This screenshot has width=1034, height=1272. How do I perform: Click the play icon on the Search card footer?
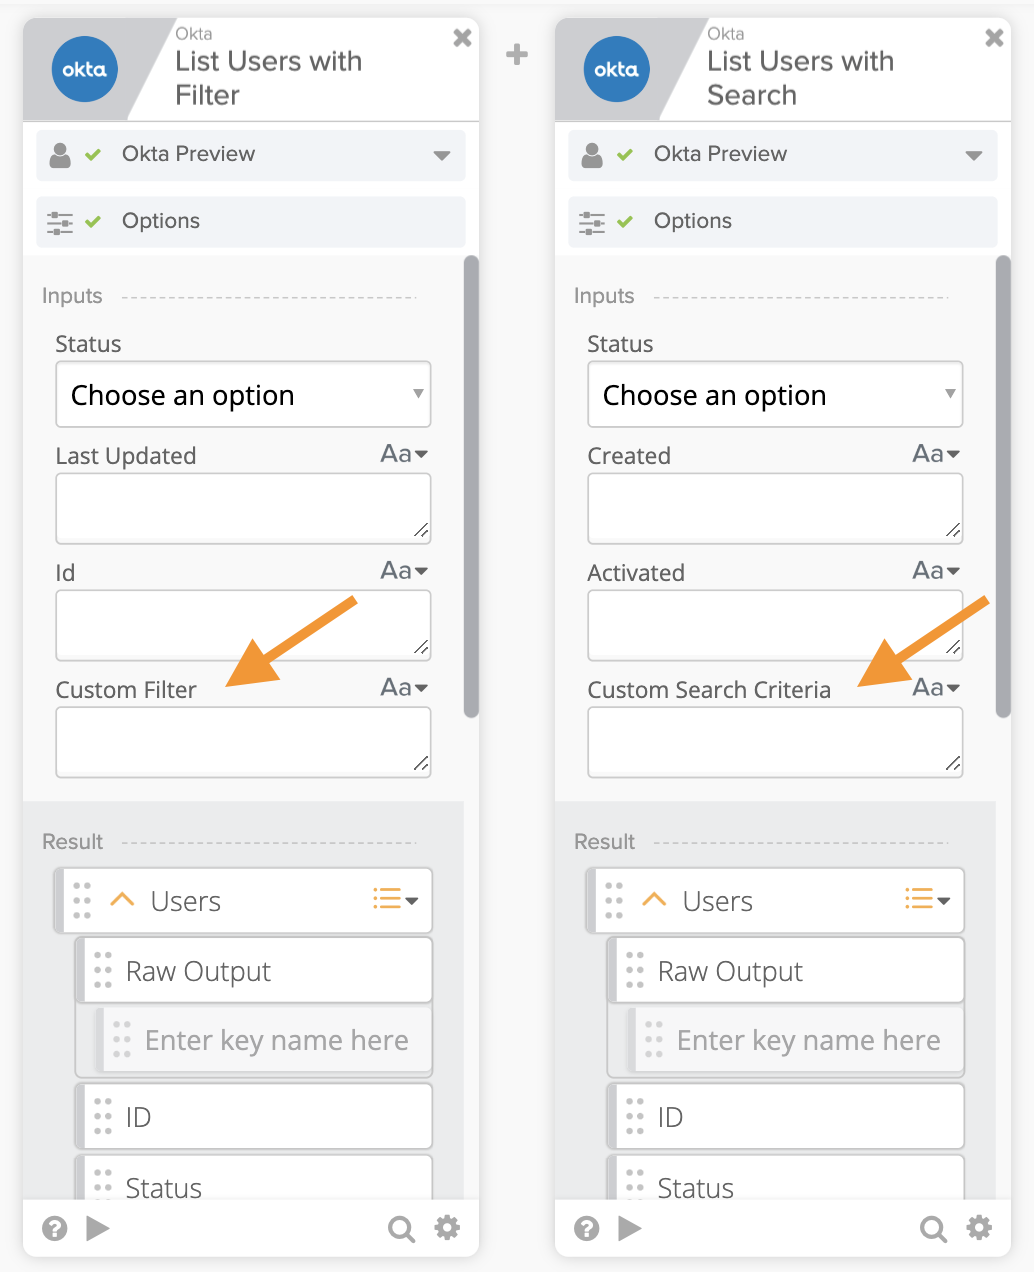[x=630, y=1228]
